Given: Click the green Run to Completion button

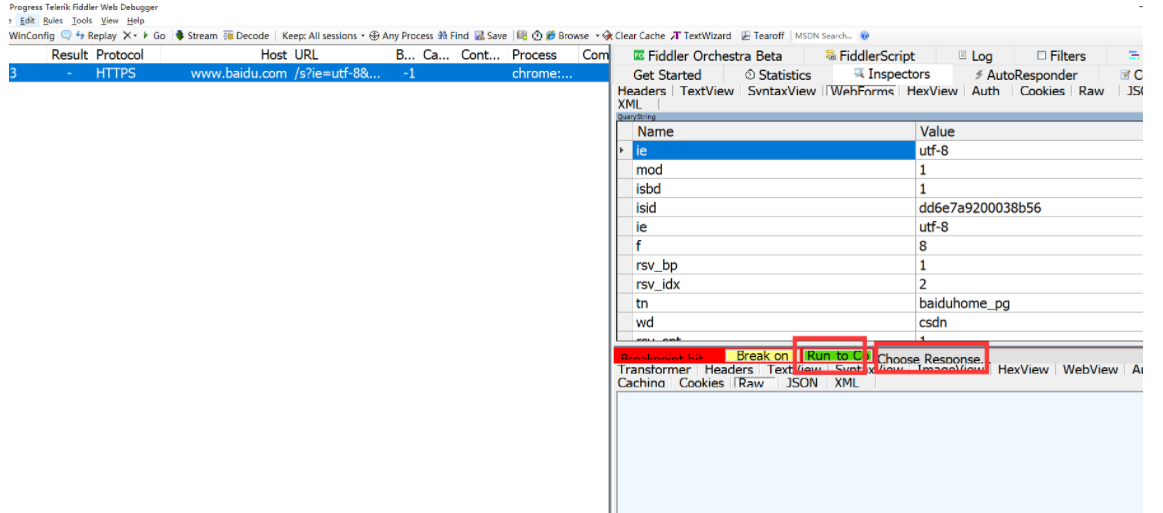Looking at the screenshot, I should click(838, 356).
